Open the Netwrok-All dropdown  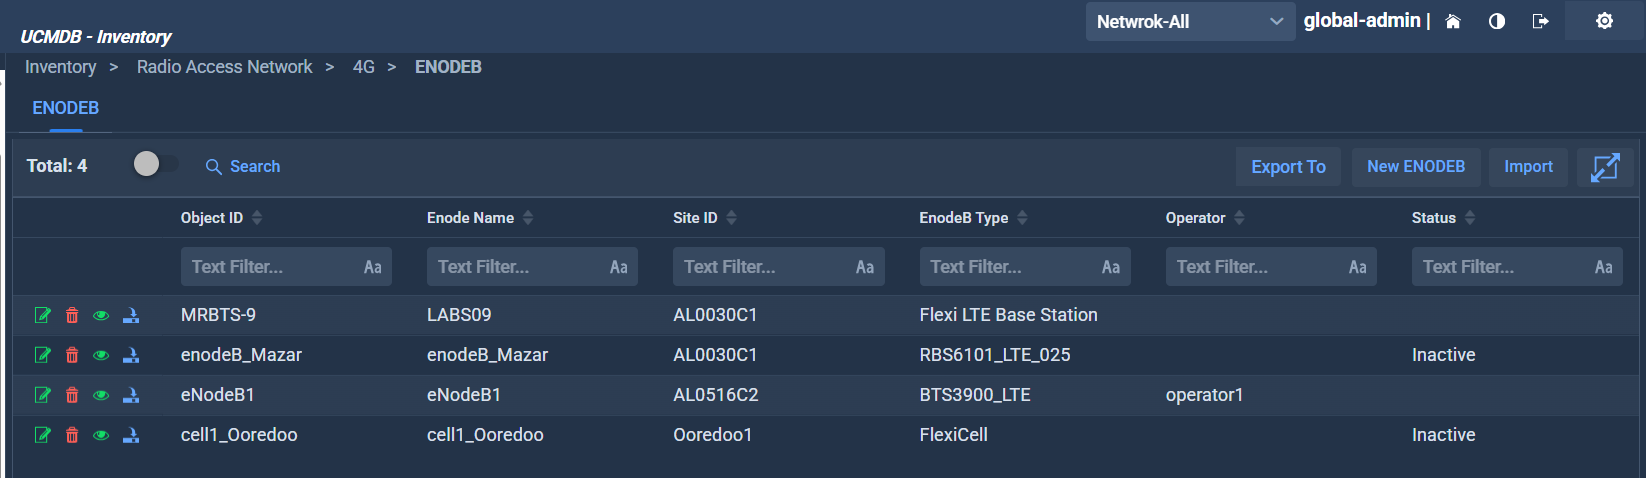pyautogui.click(x=1189, y=21)
